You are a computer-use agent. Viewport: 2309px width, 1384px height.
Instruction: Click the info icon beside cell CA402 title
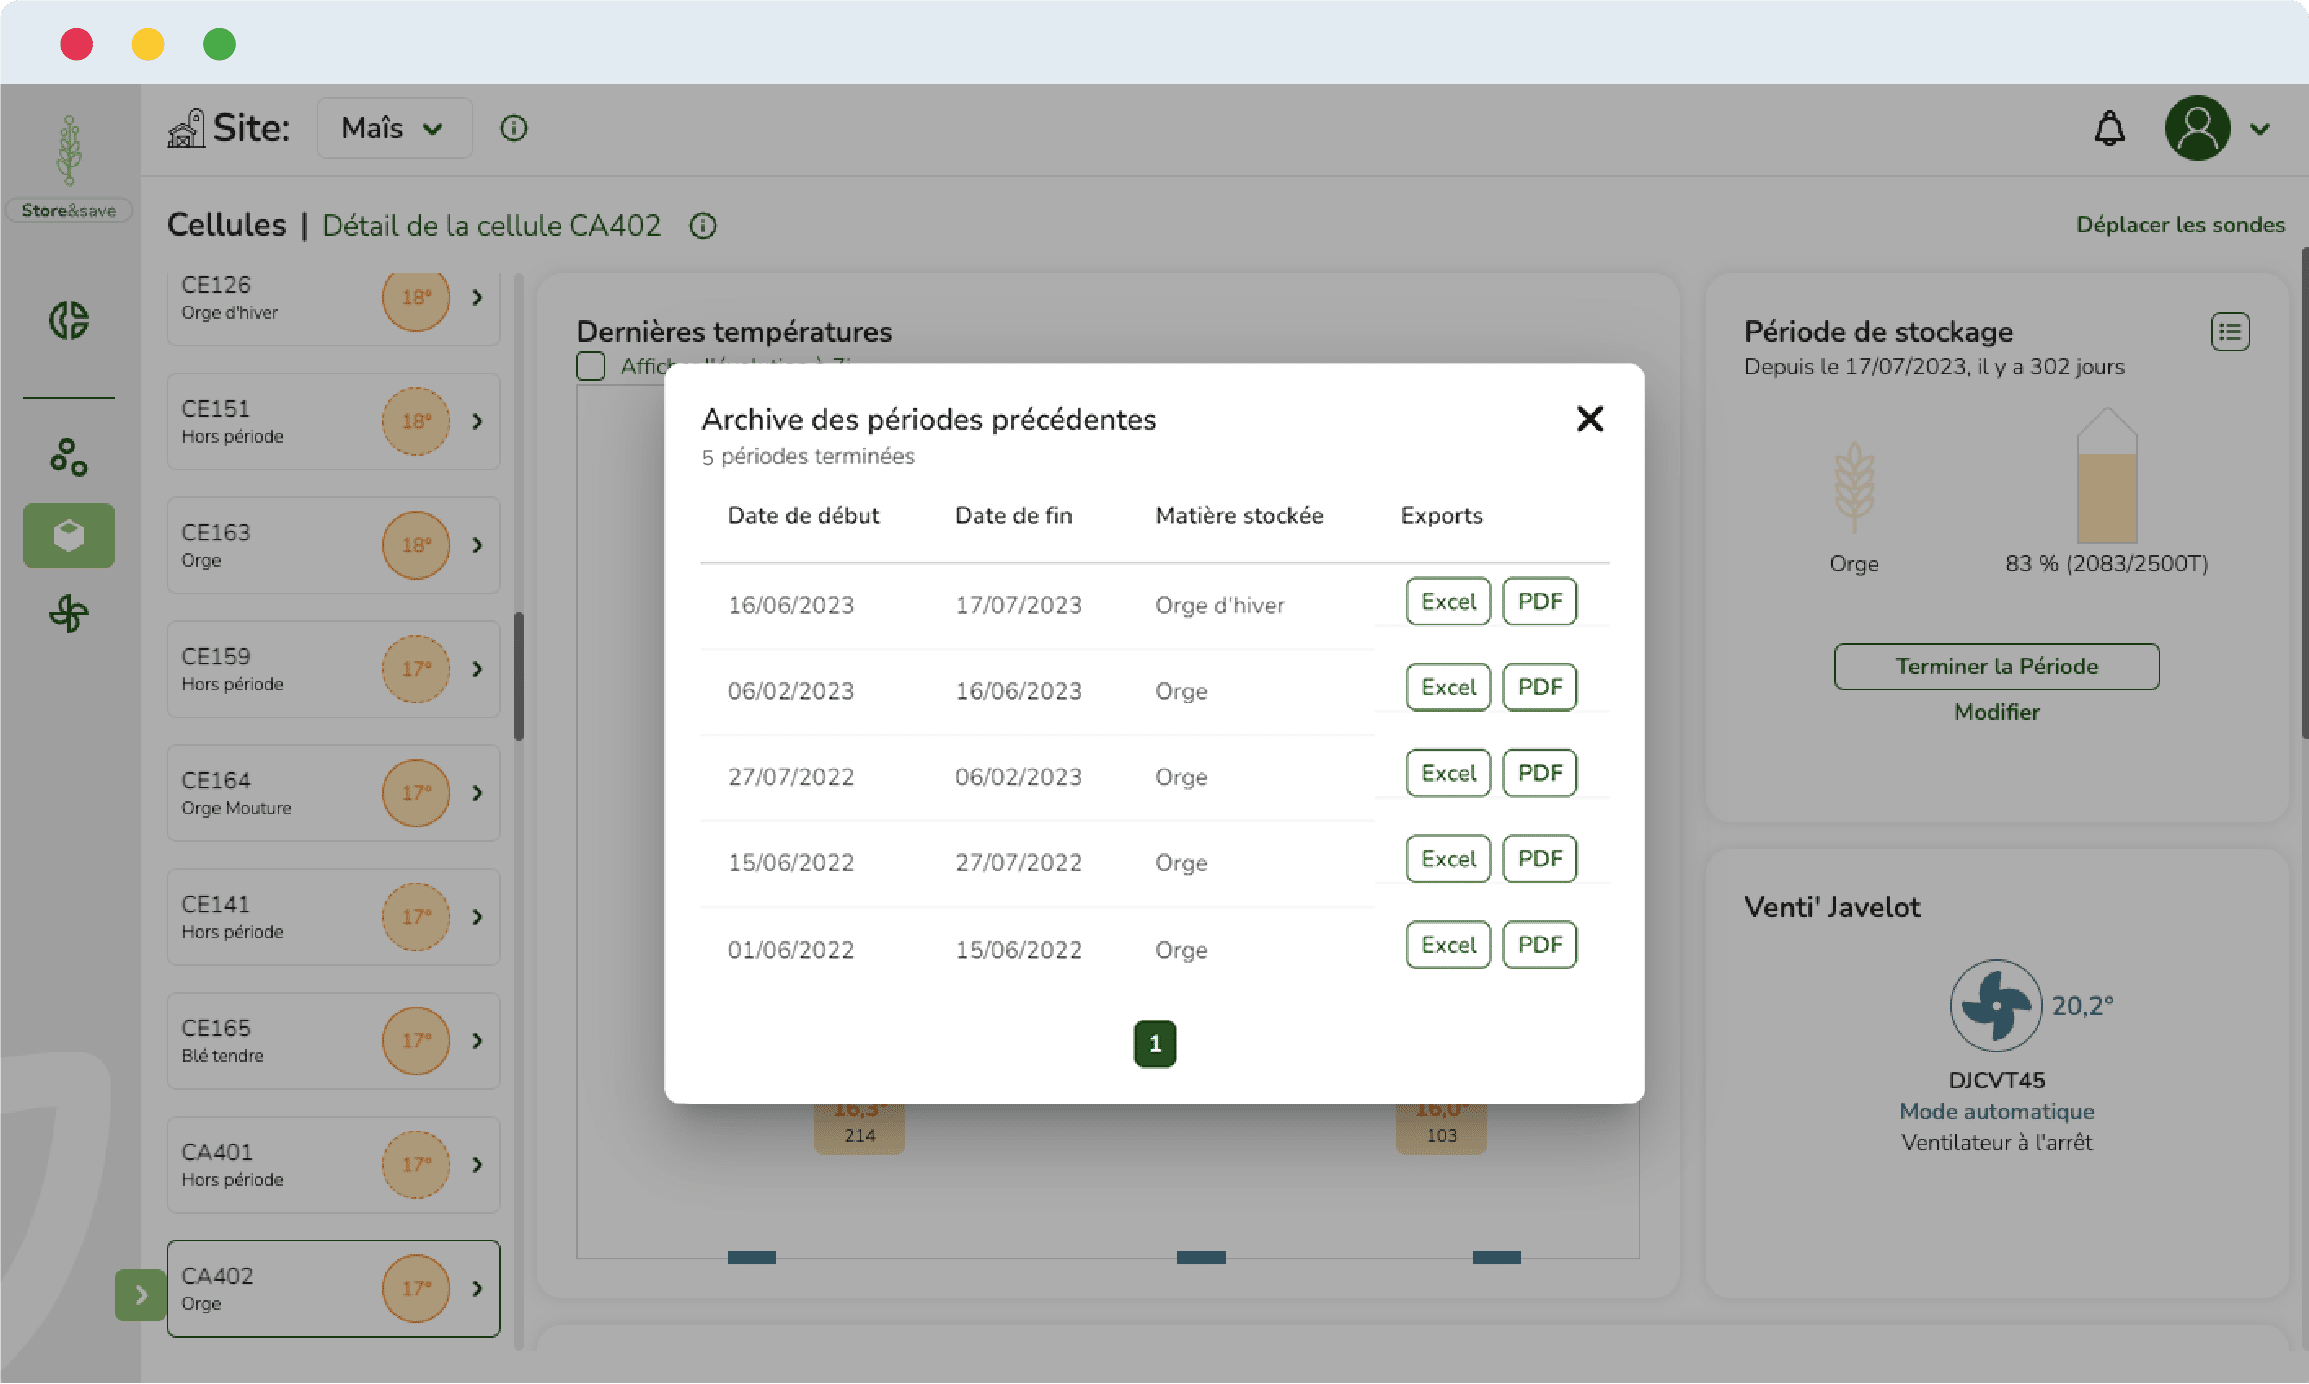(703, 226)
